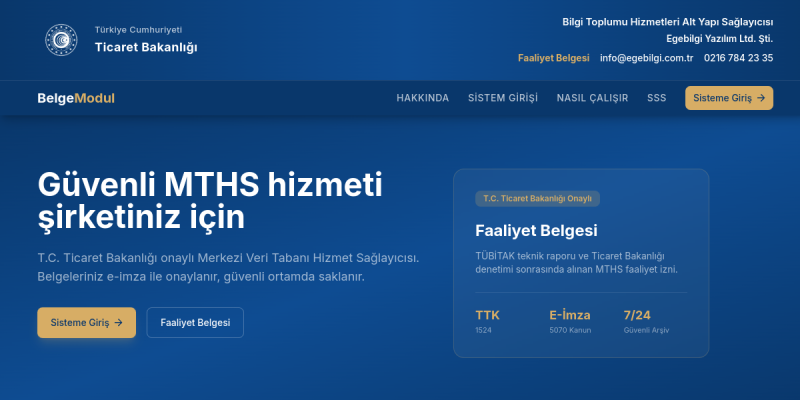
Task: Open the SSS navigation link
Action: coord(657,98)
